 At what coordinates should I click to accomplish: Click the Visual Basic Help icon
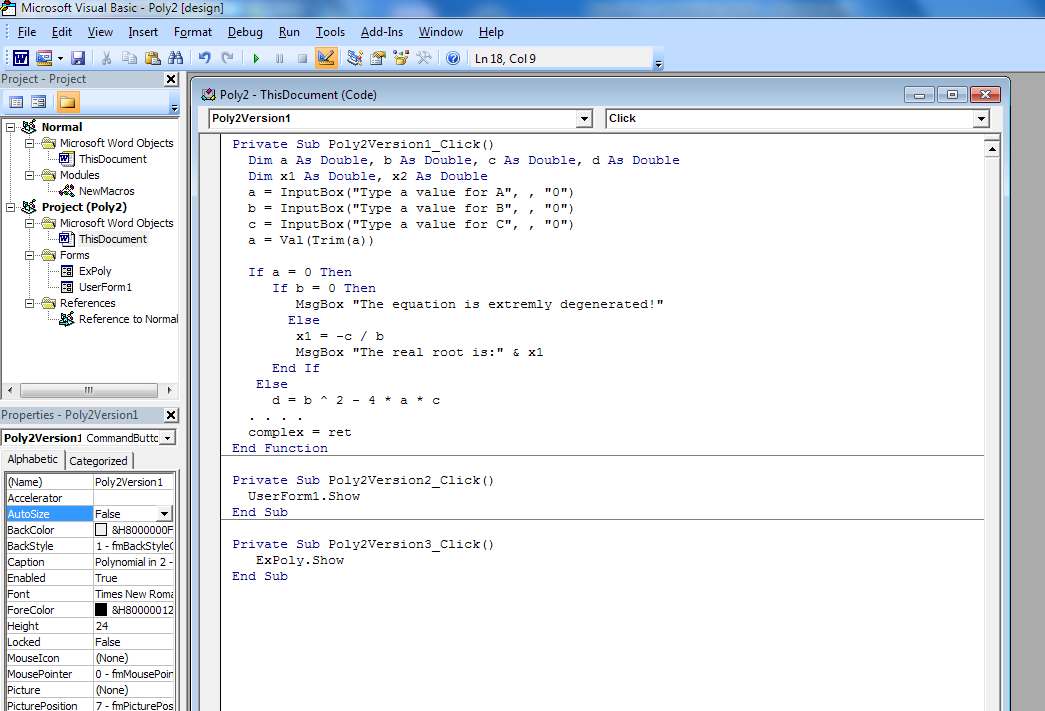click(x=453, y=58)
